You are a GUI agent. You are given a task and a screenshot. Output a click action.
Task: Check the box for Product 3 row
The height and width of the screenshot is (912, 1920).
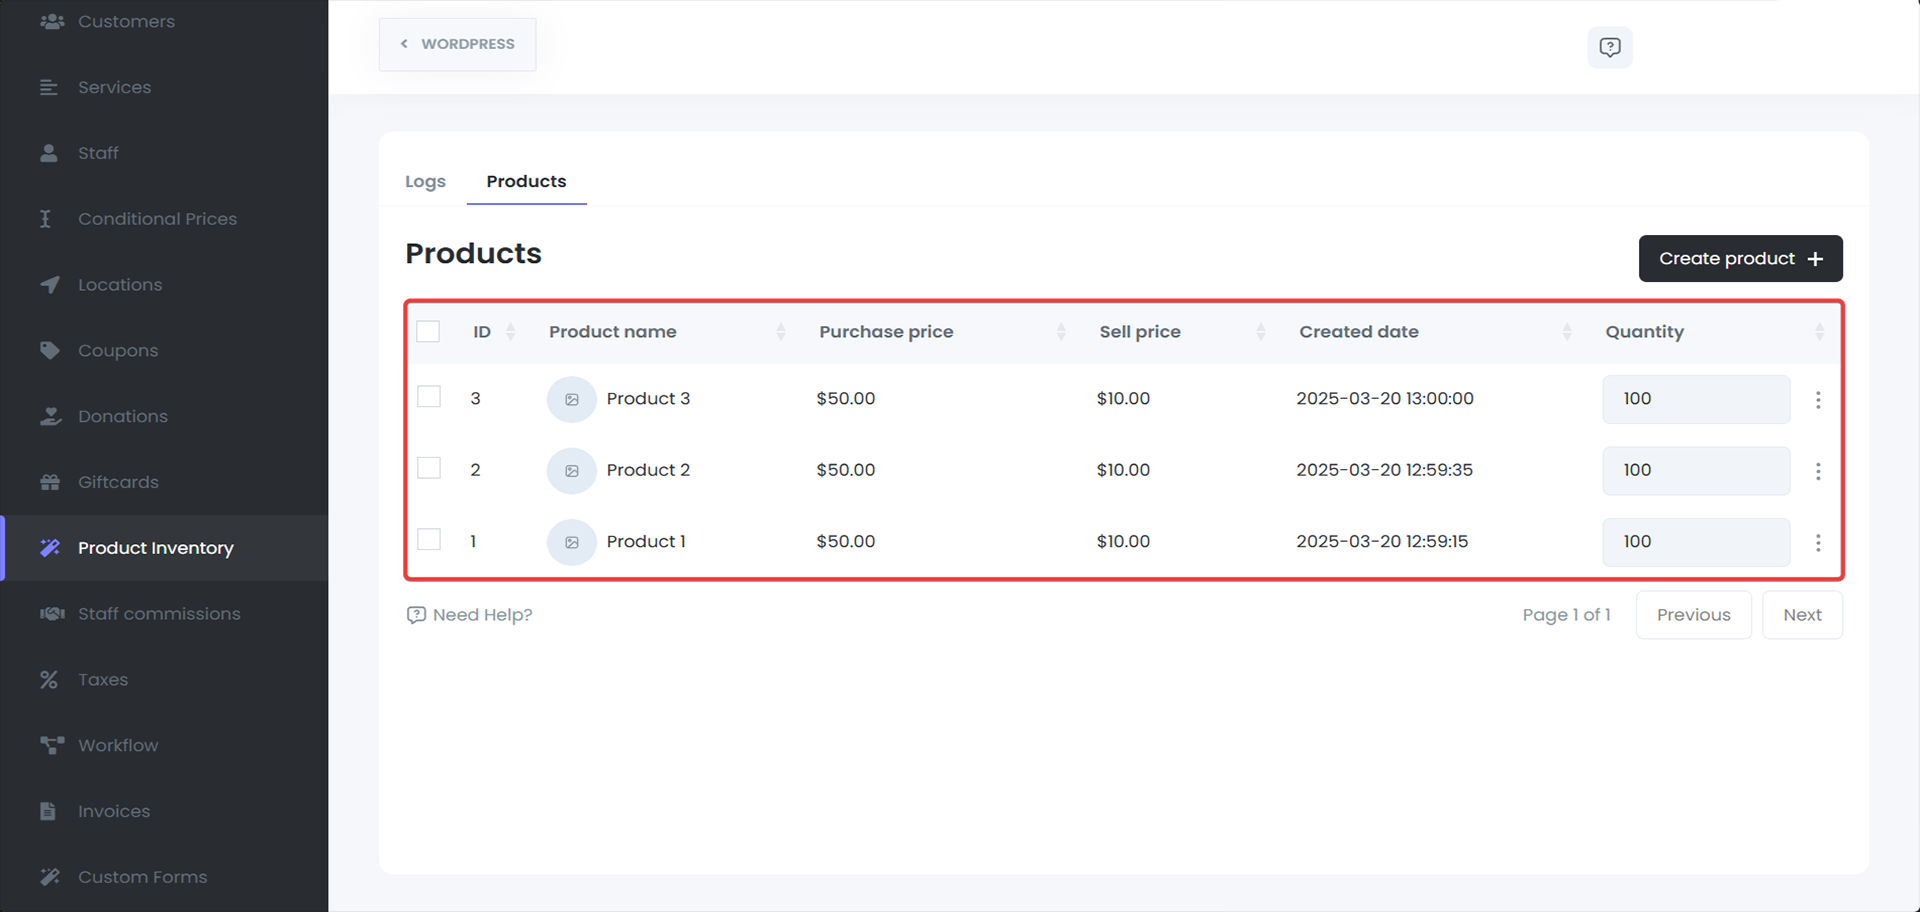click(429, 397)
